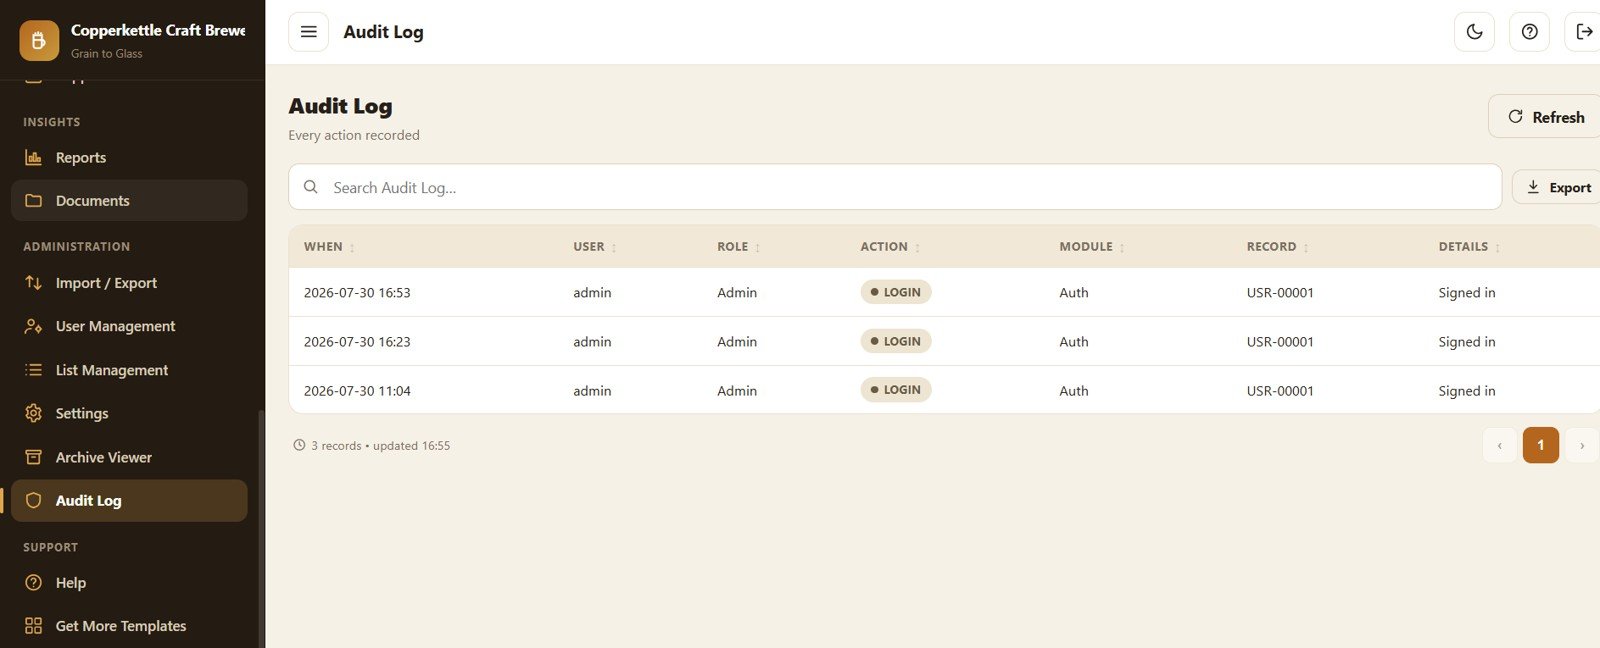Click the Admin role in 11:04 row
Viewport: 1600px width, 648px height.
pyautogui.click(x=737, y=391)
